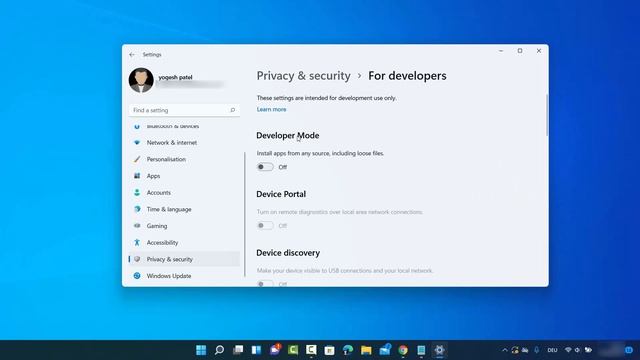
Task: Toggle Developer Mode switch on
Action: (x=265, y=167)
